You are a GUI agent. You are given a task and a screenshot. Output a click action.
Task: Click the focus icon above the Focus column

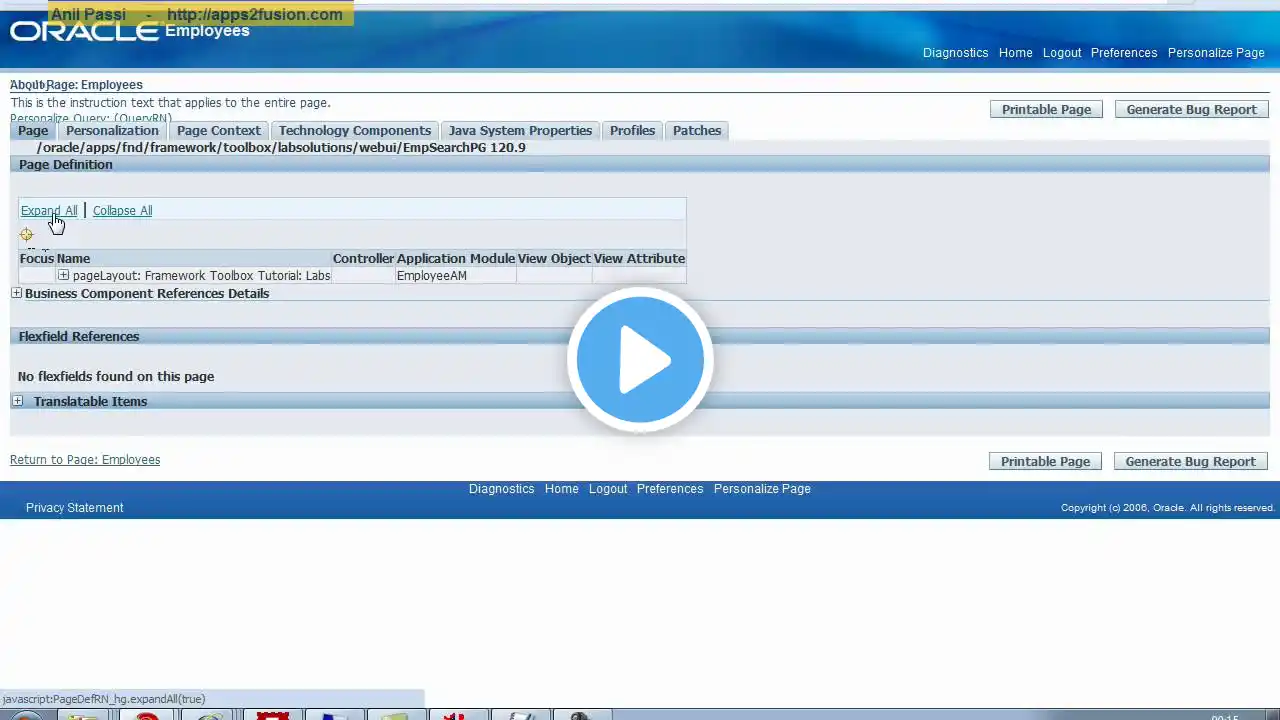(x=26, y=235)
